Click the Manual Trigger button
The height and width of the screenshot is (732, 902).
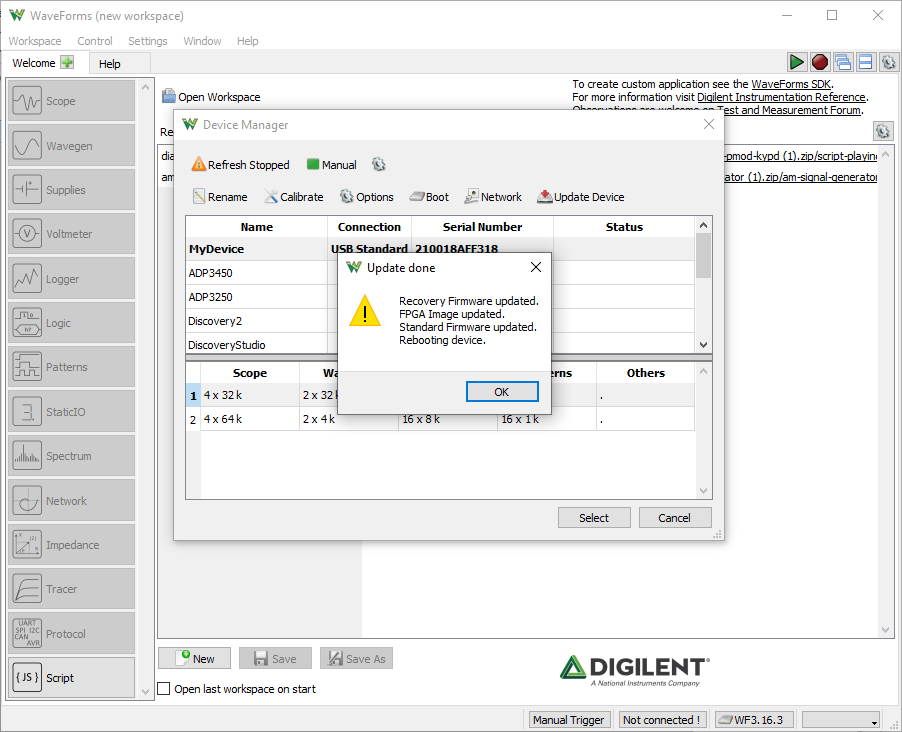tap(568, 720)
